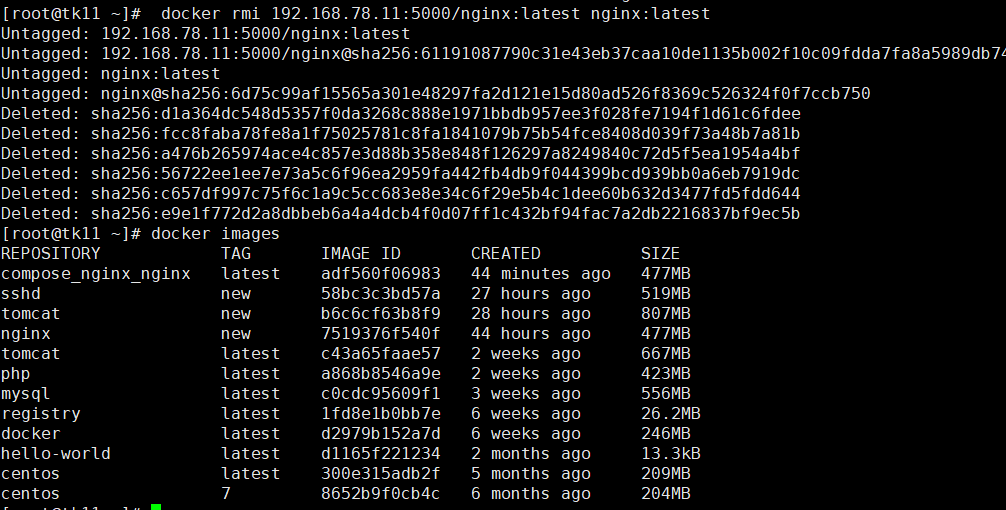Click the 44 minutes ago value
The height and width of the screenshot is (510, 1006).
(541, 274)
